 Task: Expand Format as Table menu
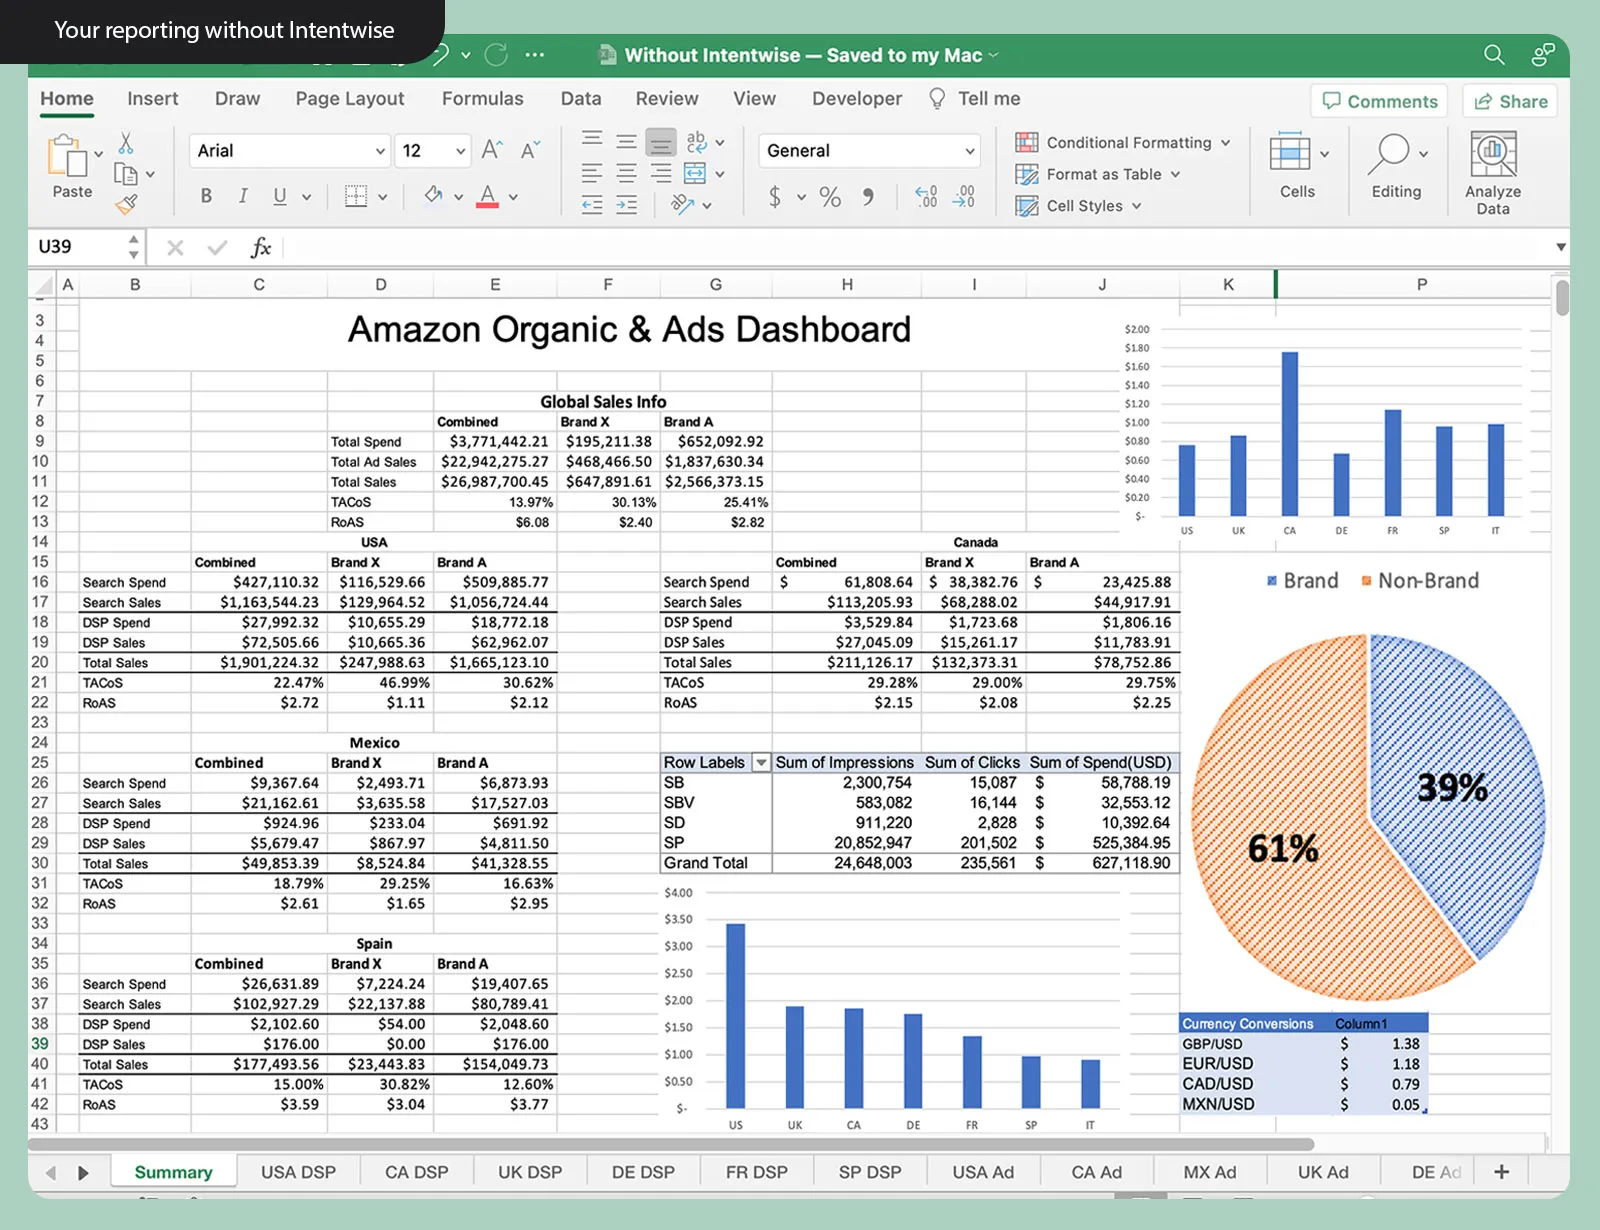[1175, 174]
